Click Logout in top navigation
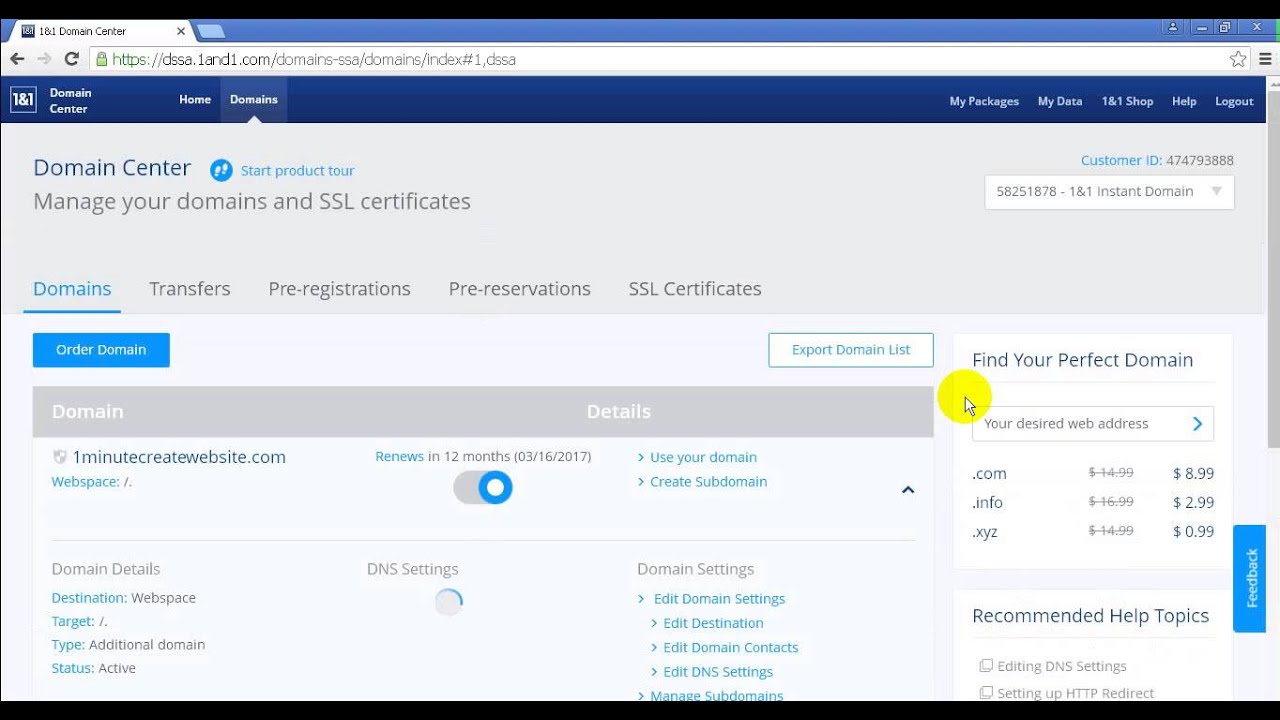The image size is (1280, 720). click(x=1234, y=101)
